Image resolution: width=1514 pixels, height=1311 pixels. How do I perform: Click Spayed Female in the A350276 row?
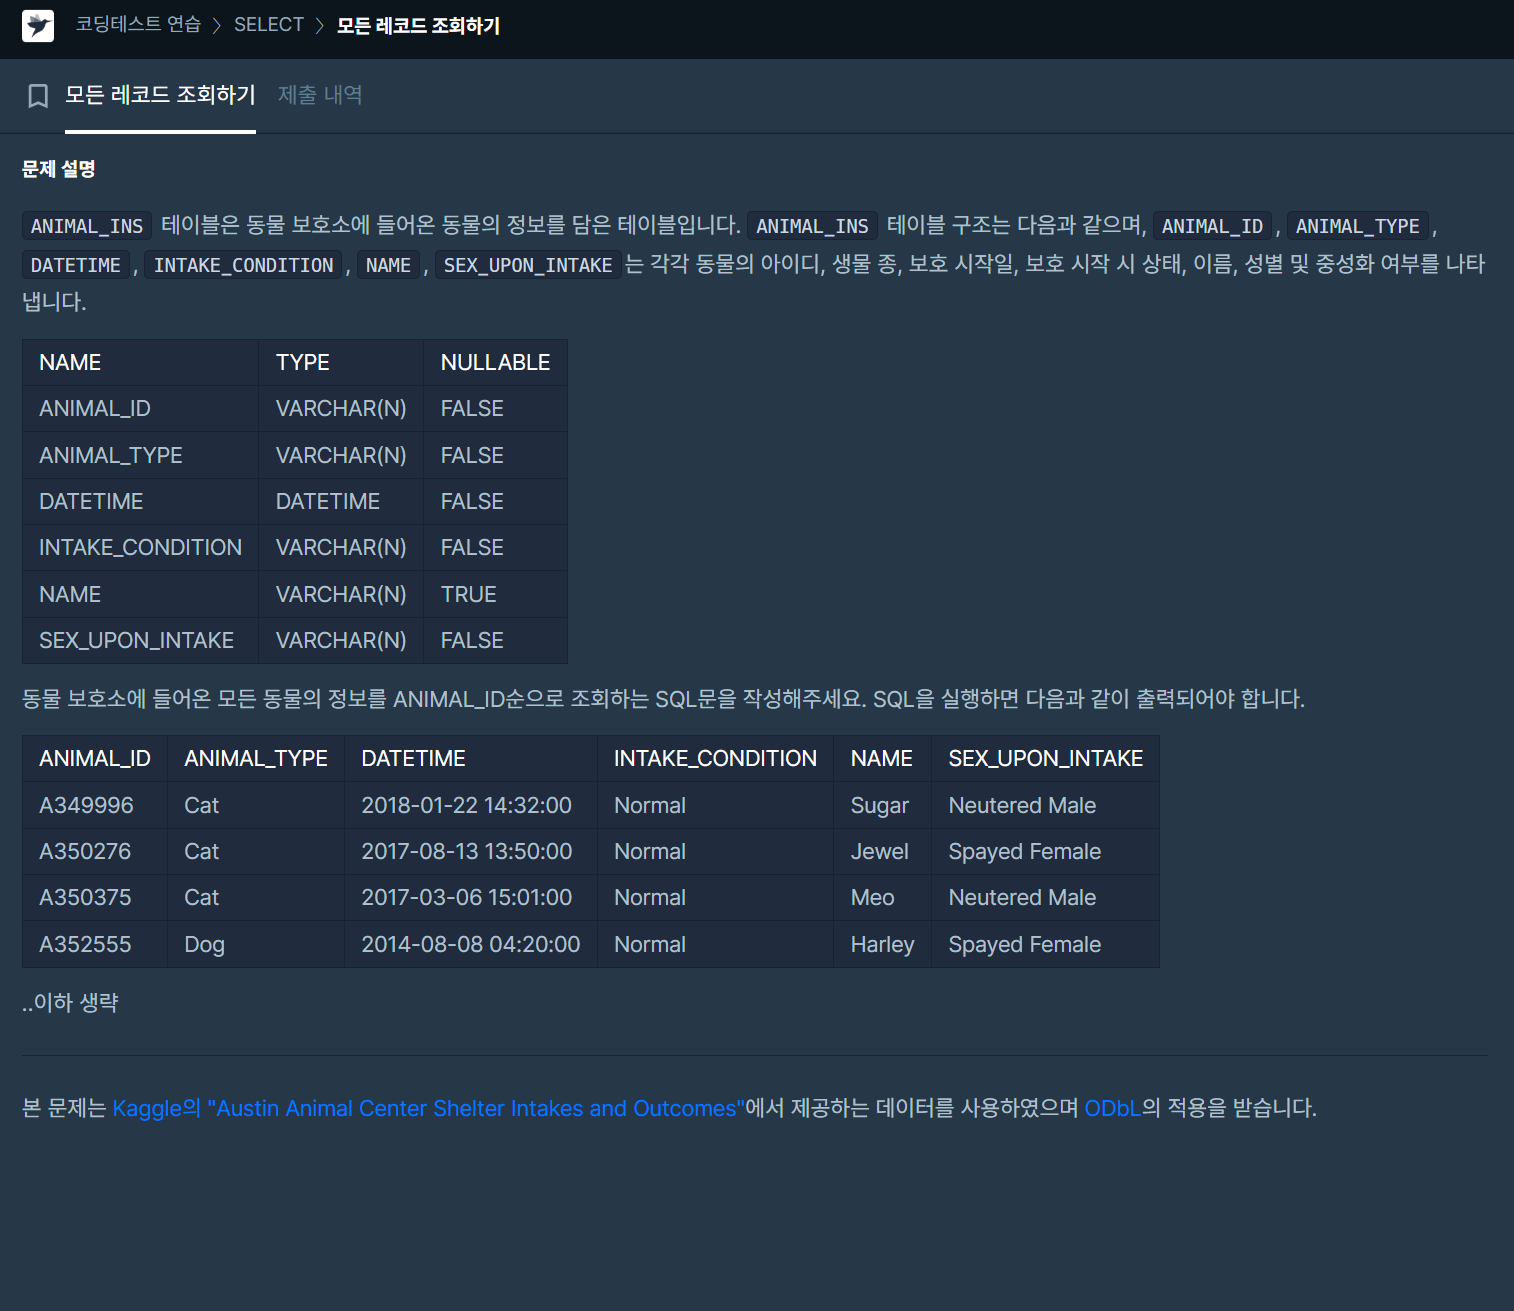(1025, 852)
